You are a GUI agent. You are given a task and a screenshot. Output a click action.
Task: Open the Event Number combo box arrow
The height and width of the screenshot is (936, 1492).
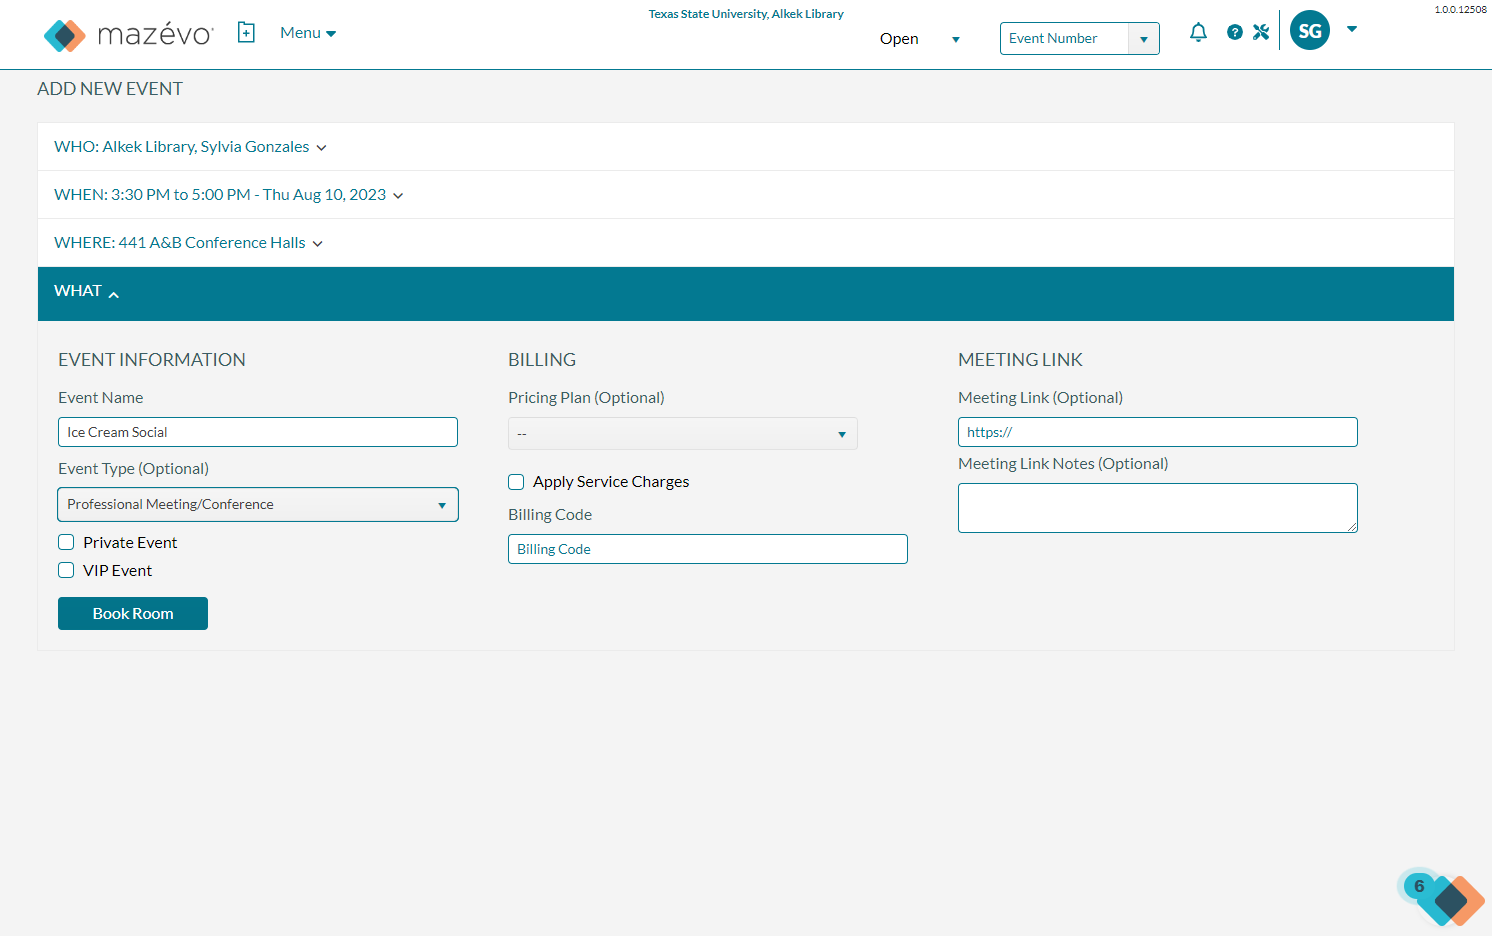click(1144, 39)
